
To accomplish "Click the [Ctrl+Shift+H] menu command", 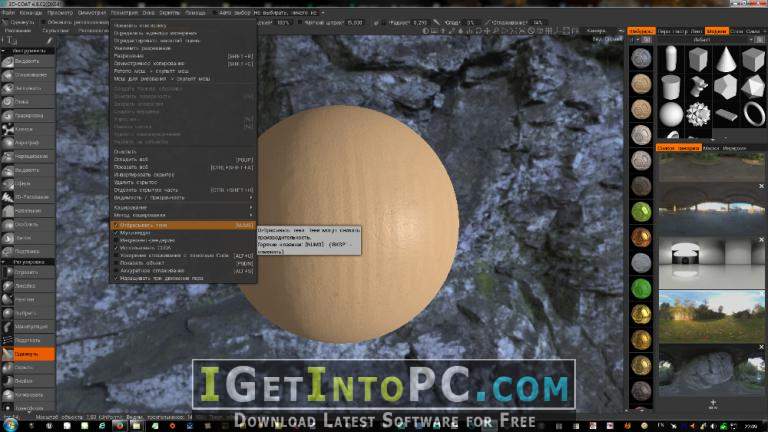I will tap(183, 190).
